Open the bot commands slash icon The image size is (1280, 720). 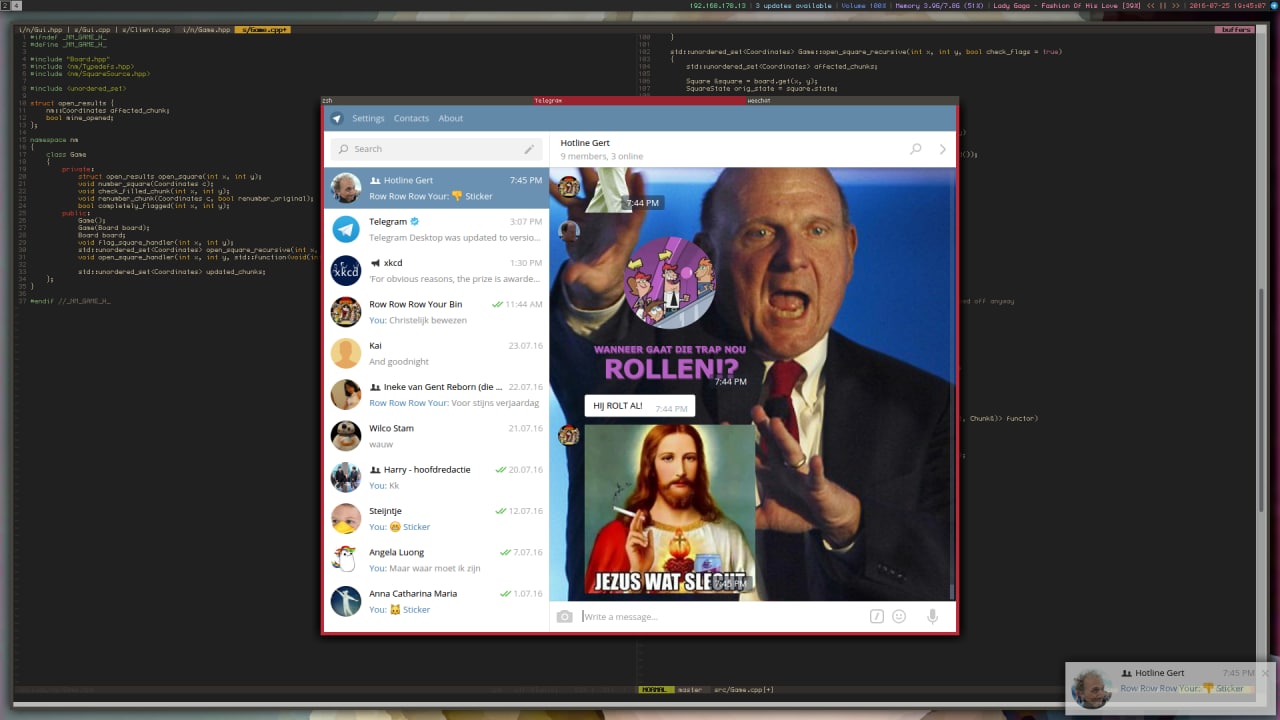pos(877,617)
